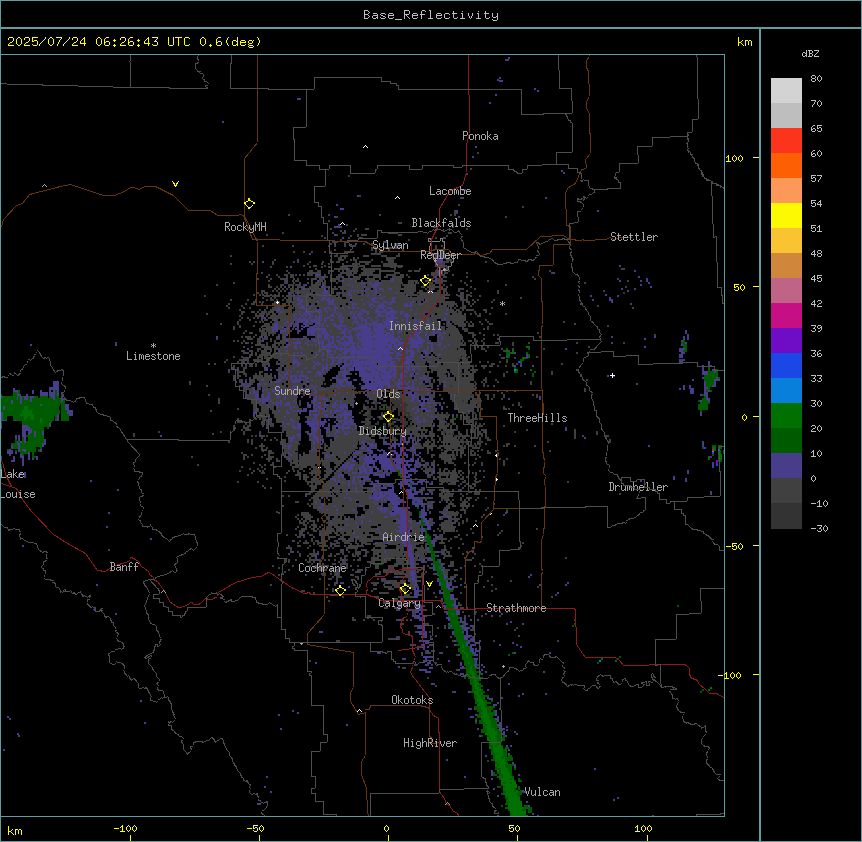Click the ThreeHills city label
Image resolution: width=862 pixels, height=842 pixels.
coord(537,418)
